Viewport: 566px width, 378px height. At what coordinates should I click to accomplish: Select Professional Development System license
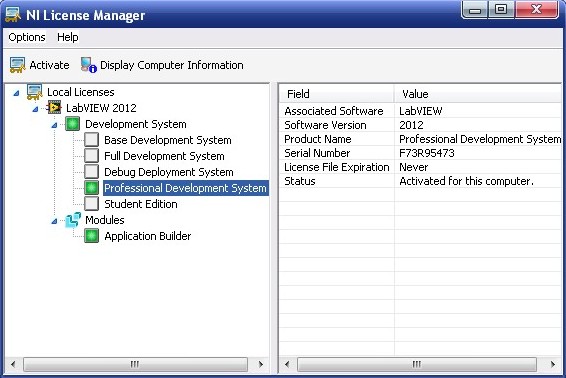click(186, 188)
